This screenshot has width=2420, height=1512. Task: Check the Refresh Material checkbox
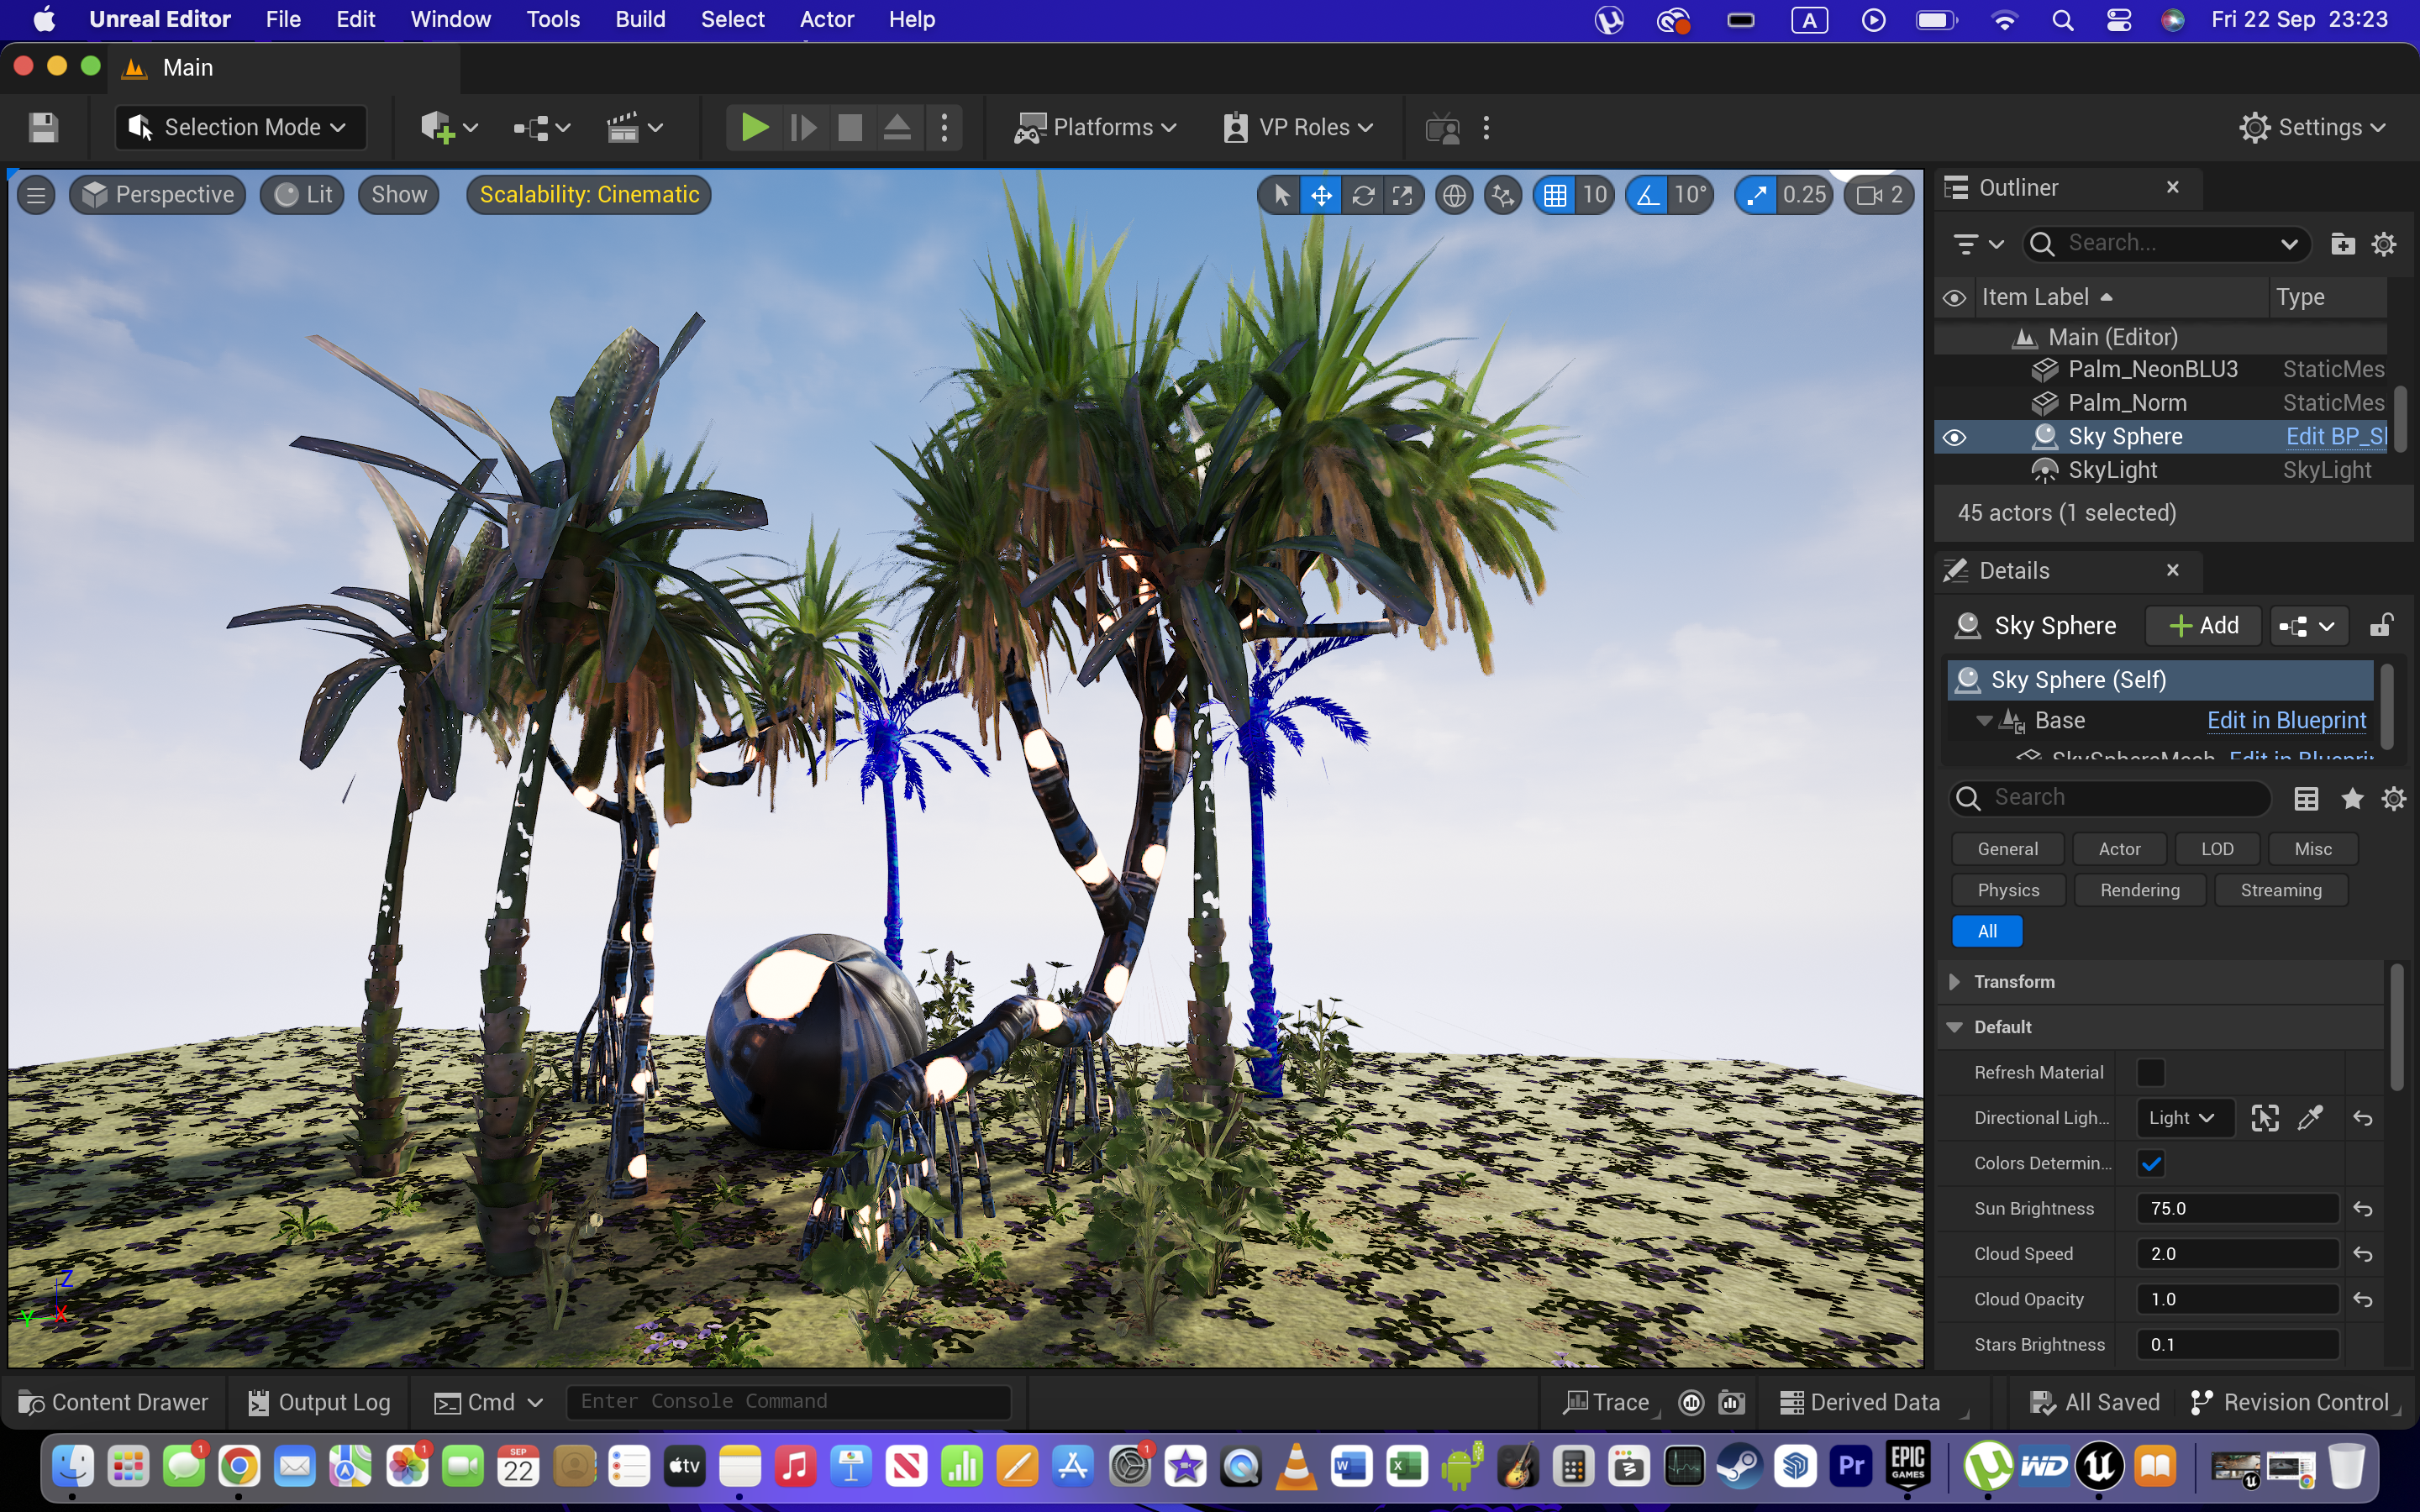pos(2150,1072)
